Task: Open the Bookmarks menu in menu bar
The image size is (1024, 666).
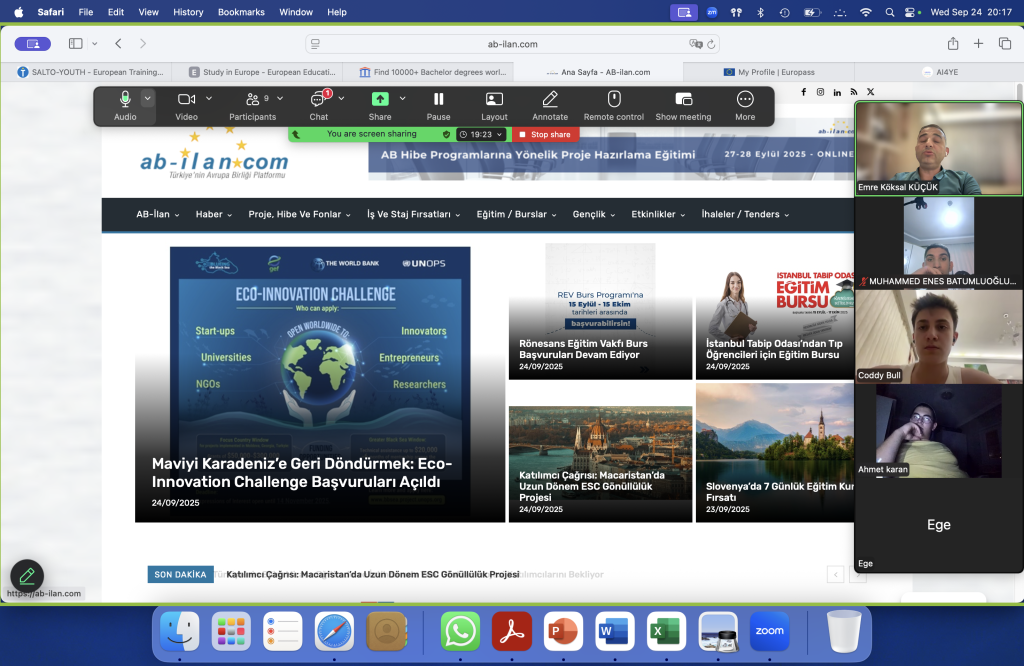Action: click(241, 12)
